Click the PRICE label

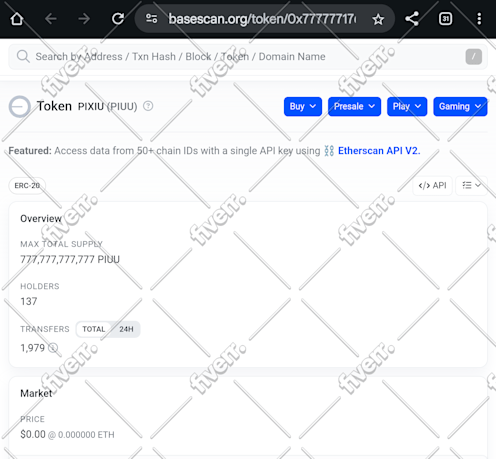pyautogui.click(x=32, y=419)
